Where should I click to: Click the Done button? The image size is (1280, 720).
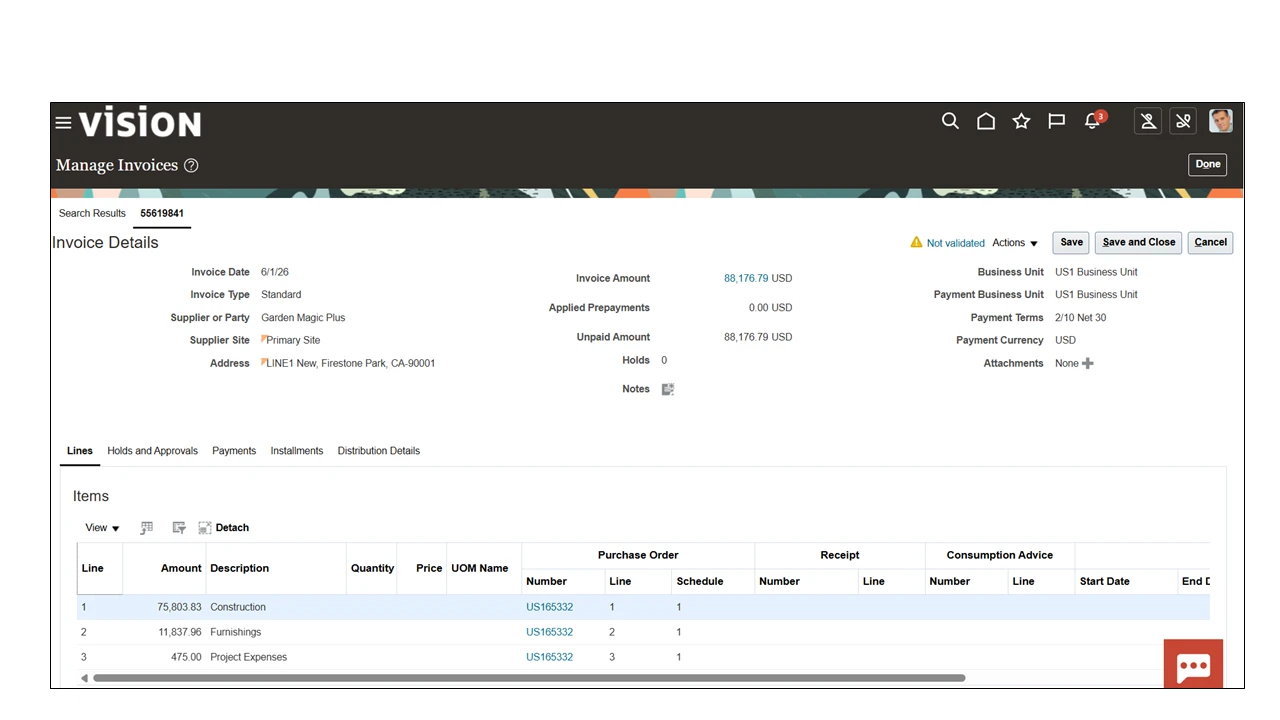coord(1207,164)
